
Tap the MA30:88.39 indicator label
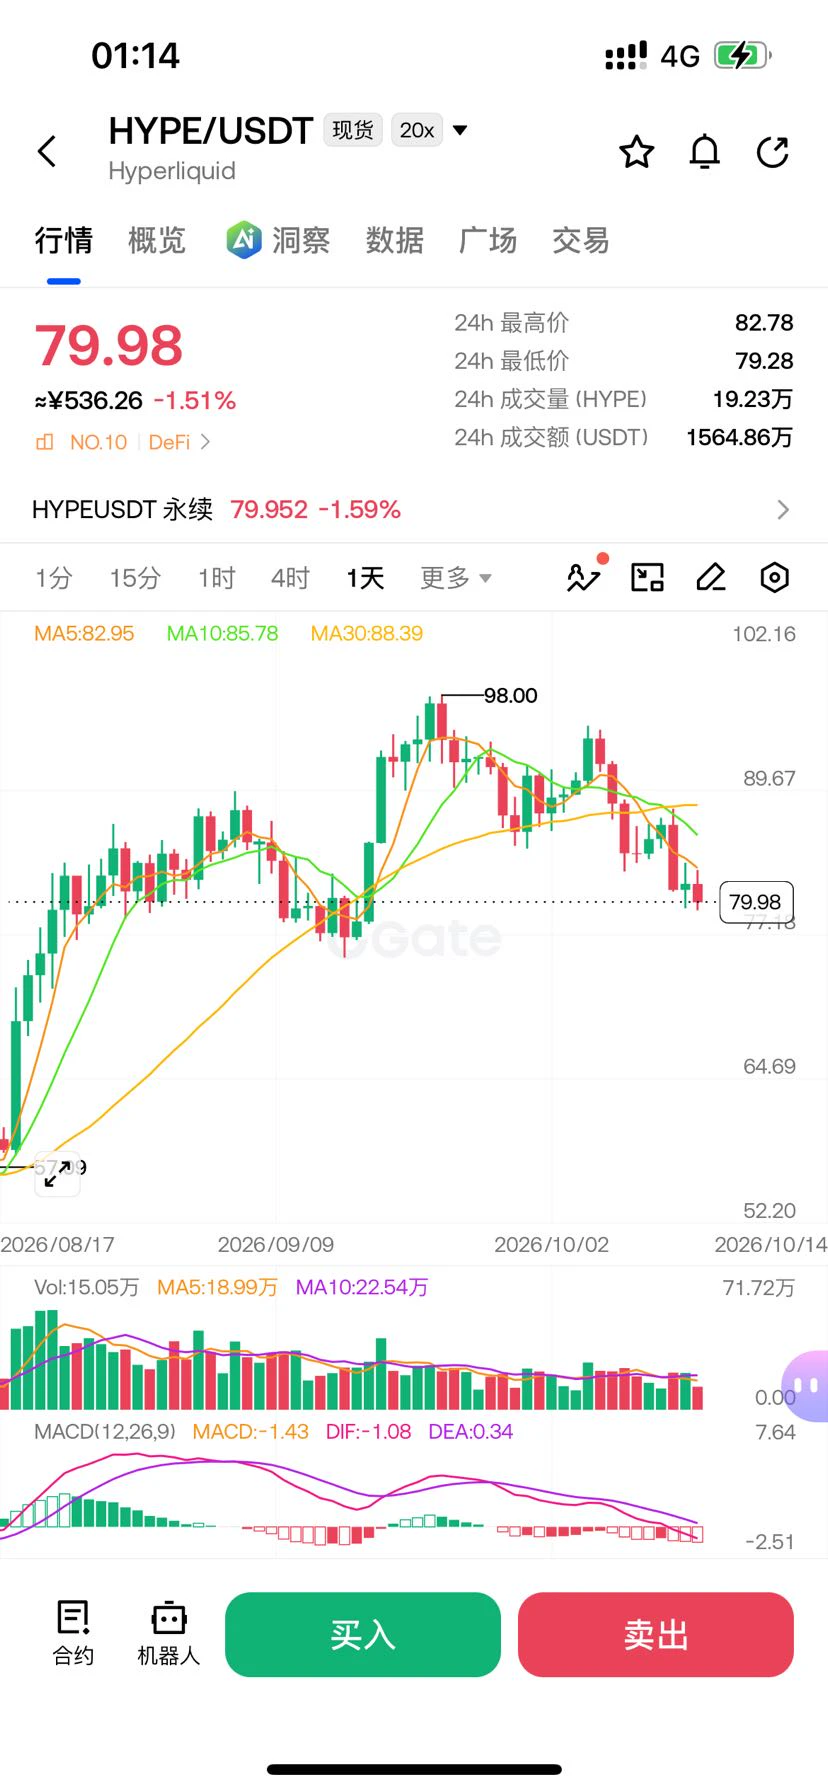367,633
